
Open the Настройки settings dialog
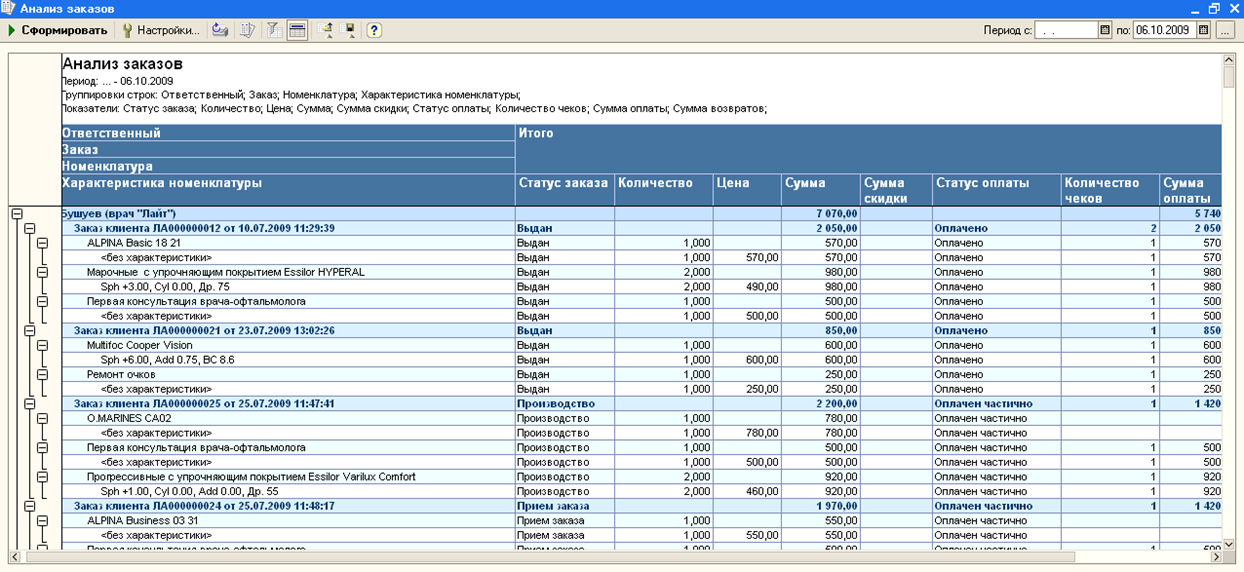click(x=160, y=30)
